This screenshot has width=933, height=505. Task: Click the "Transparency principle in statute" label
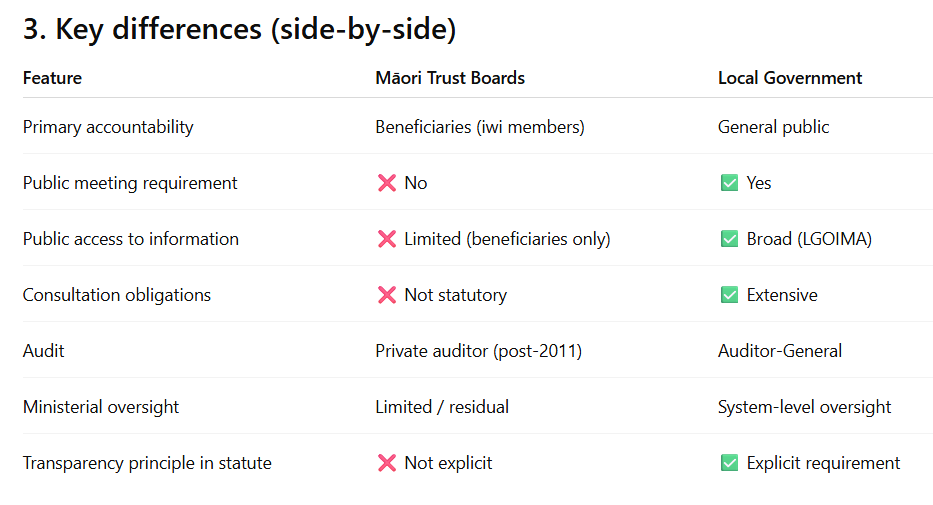(x=147, y=463)
